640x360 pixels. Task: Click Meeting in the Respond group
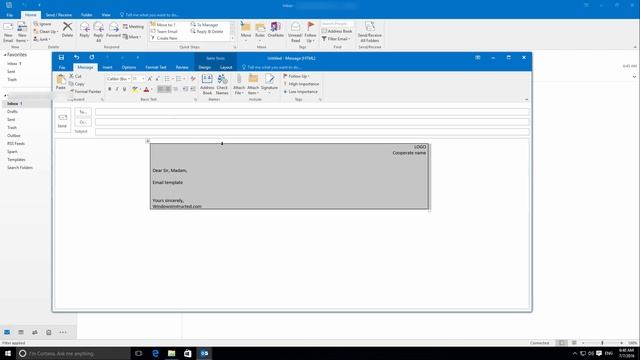click(133, 27)
